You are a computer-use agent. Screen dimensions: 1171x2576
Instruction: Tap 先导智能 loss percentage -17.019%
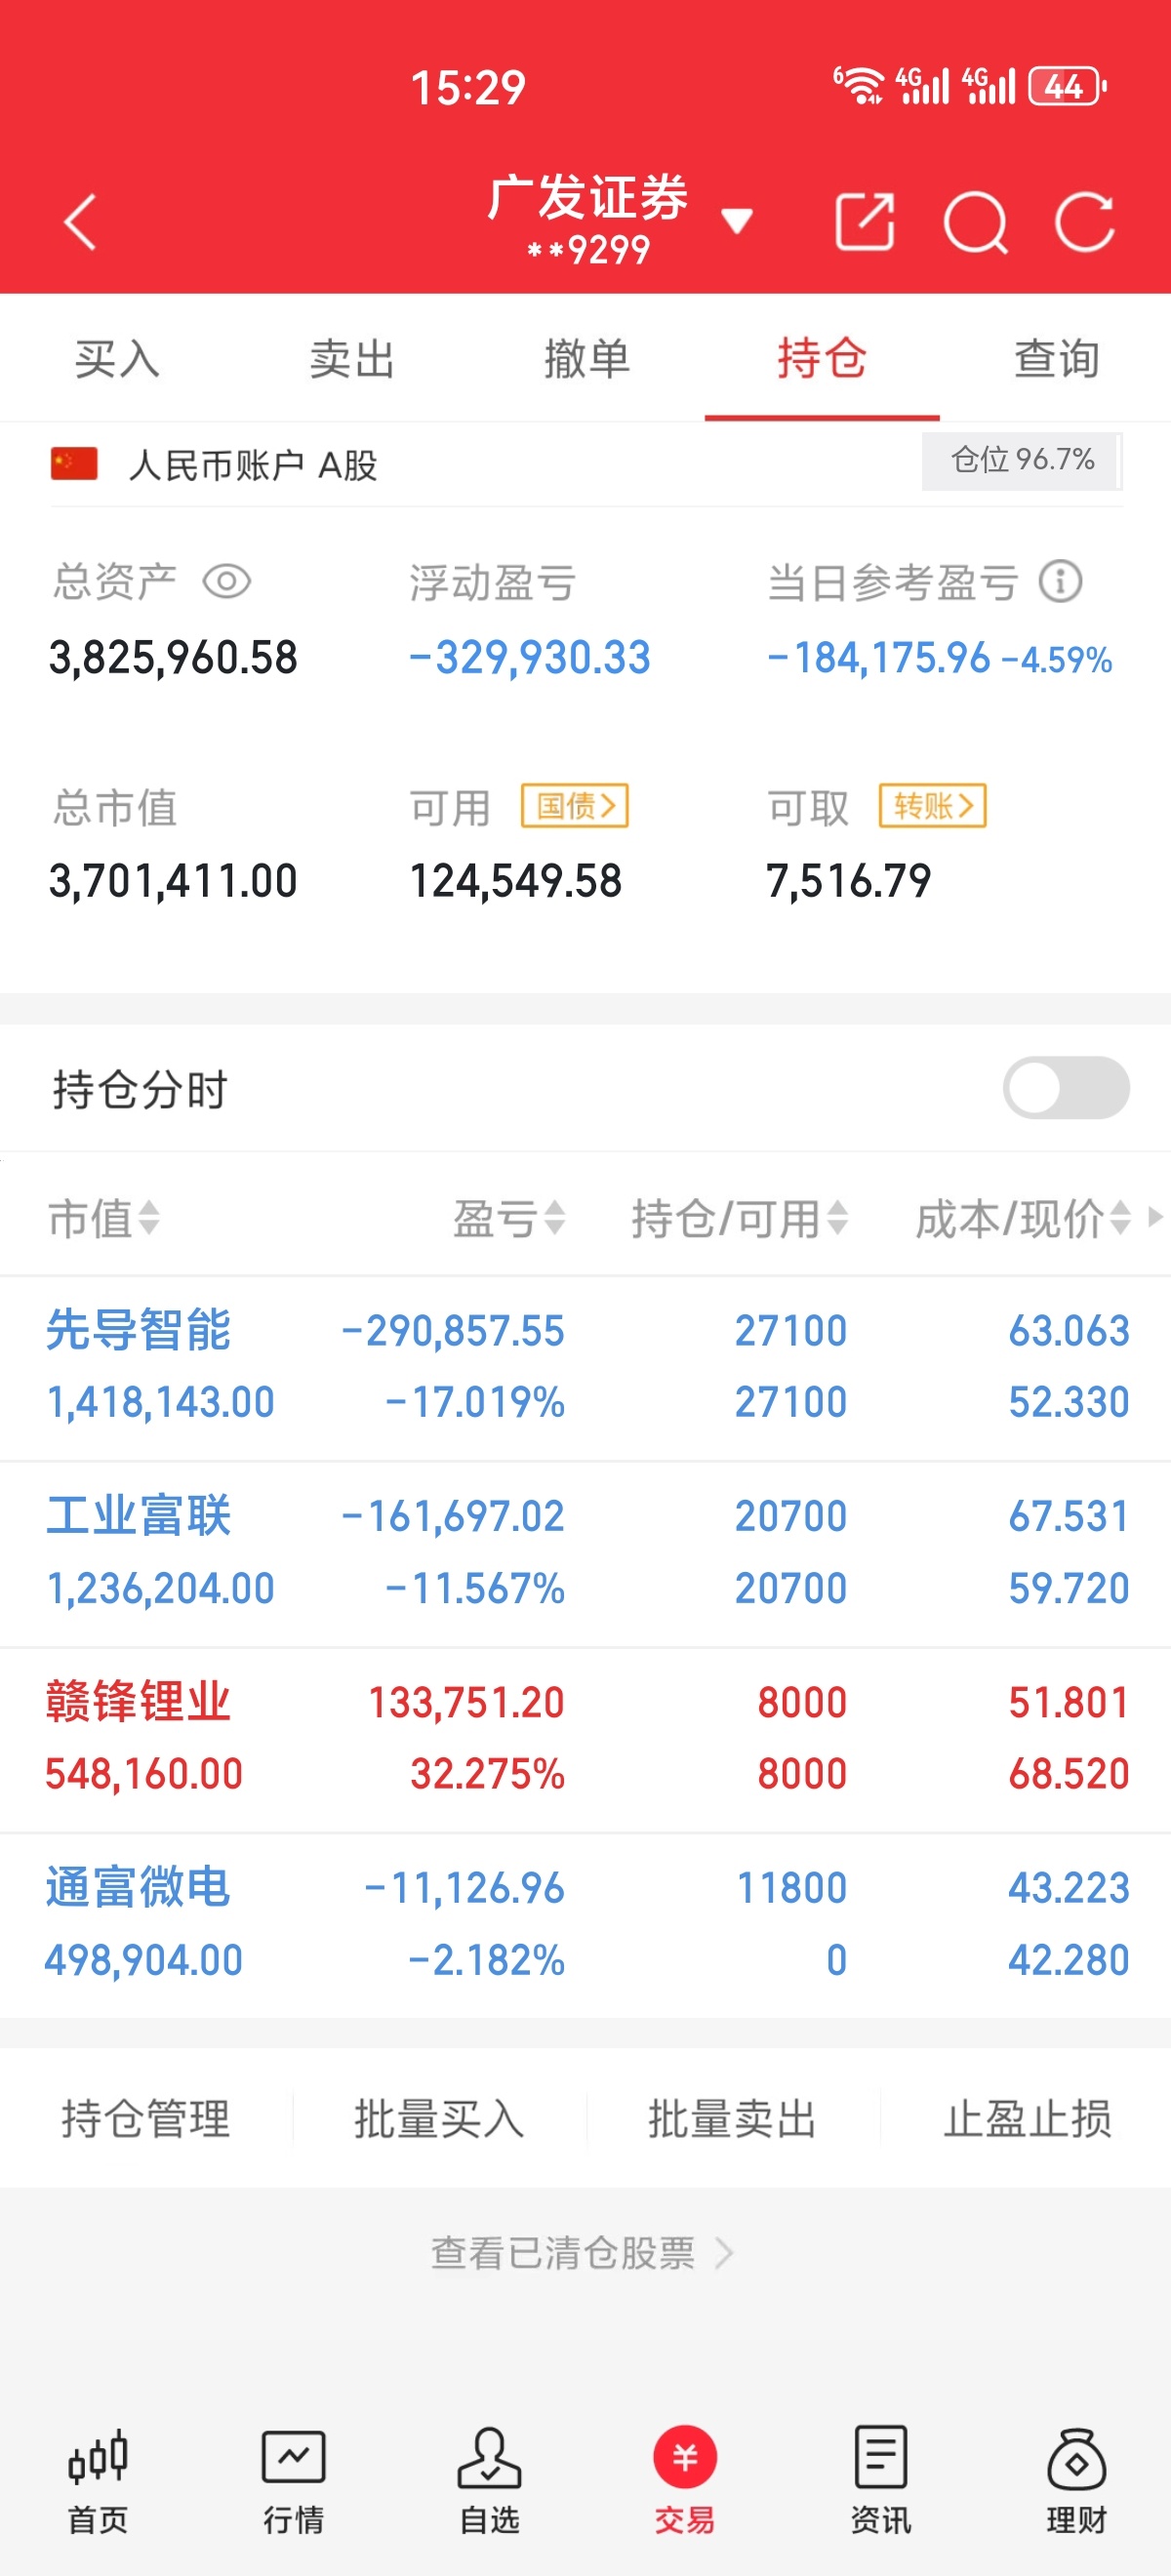[x=475, y=1402]
